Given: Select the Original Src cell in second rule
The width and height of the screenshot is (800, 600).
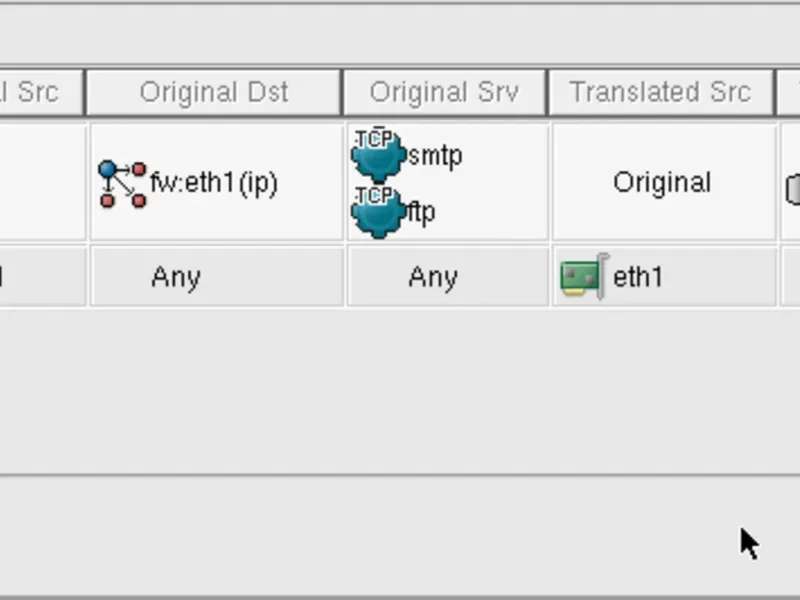Looking at the screenshot, I should click(x=40, y=277).
